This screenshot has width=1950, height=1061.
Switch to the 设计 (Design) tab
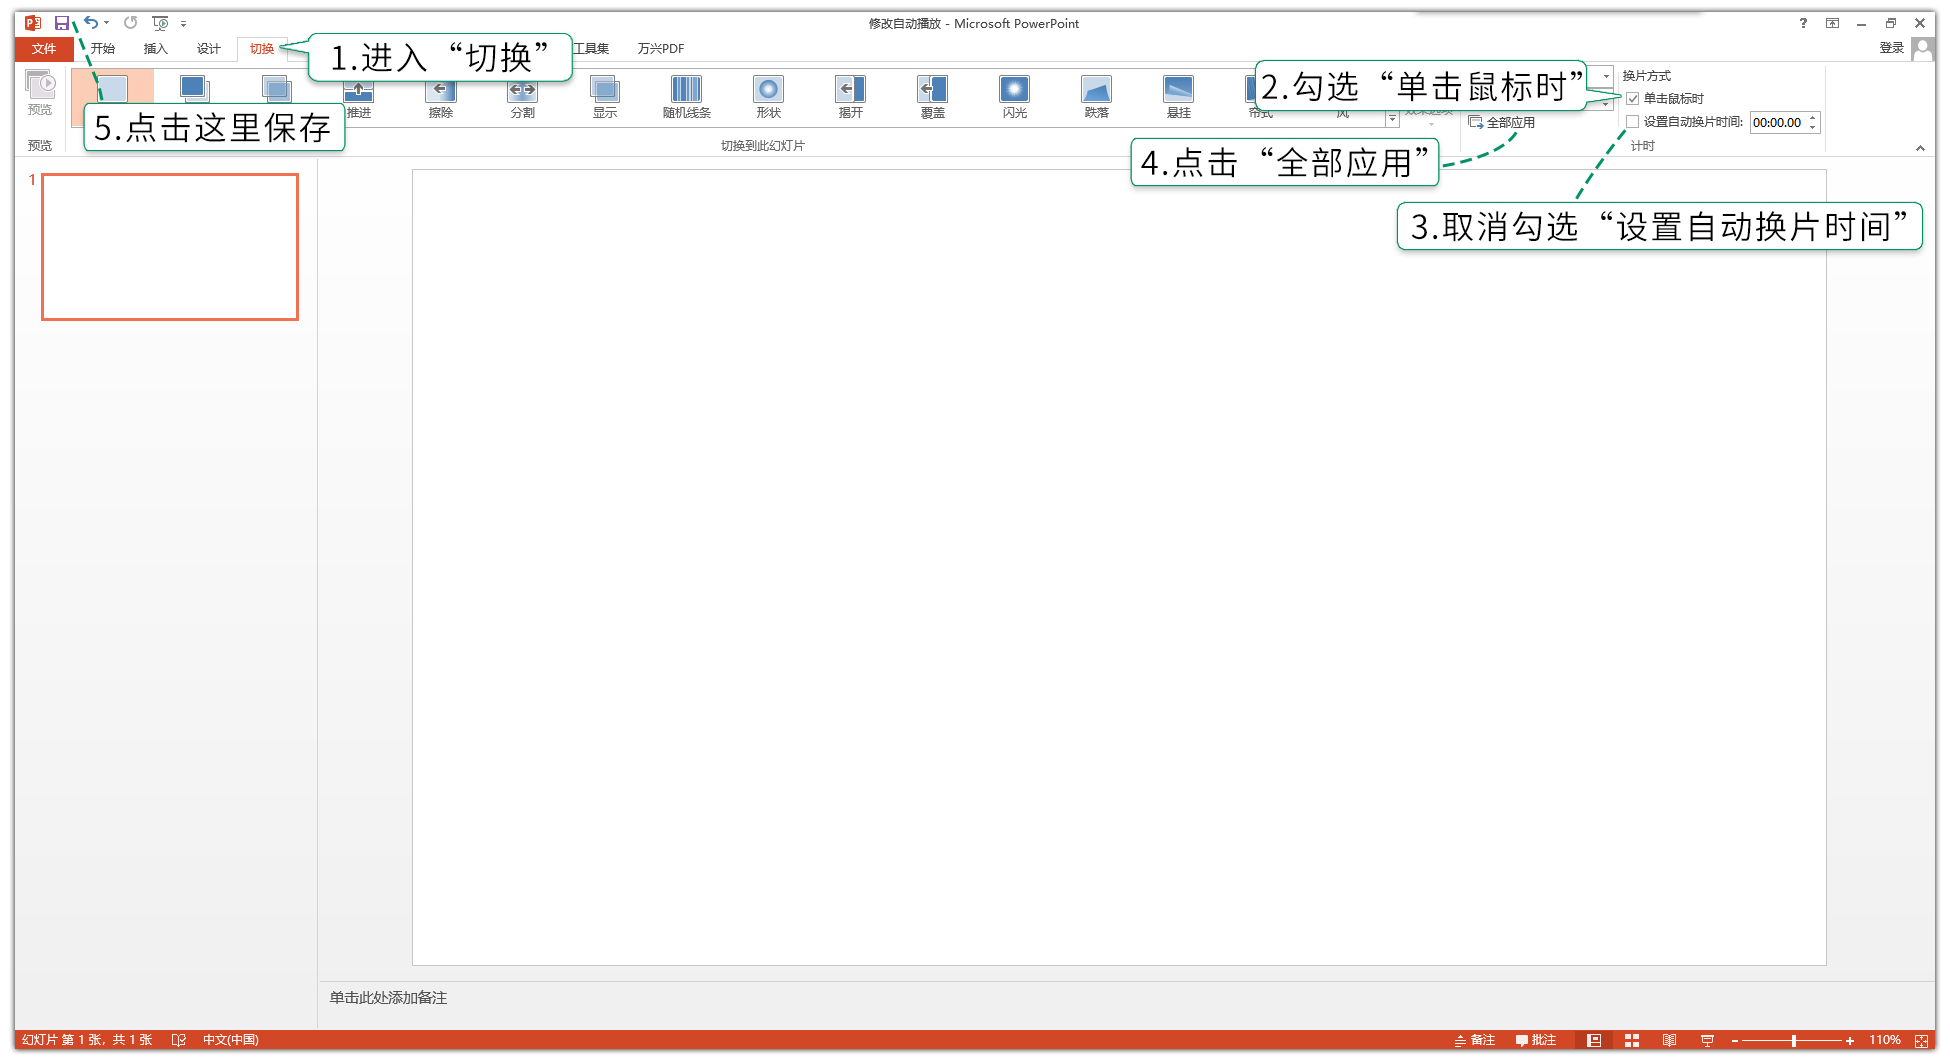coord(208,48)
